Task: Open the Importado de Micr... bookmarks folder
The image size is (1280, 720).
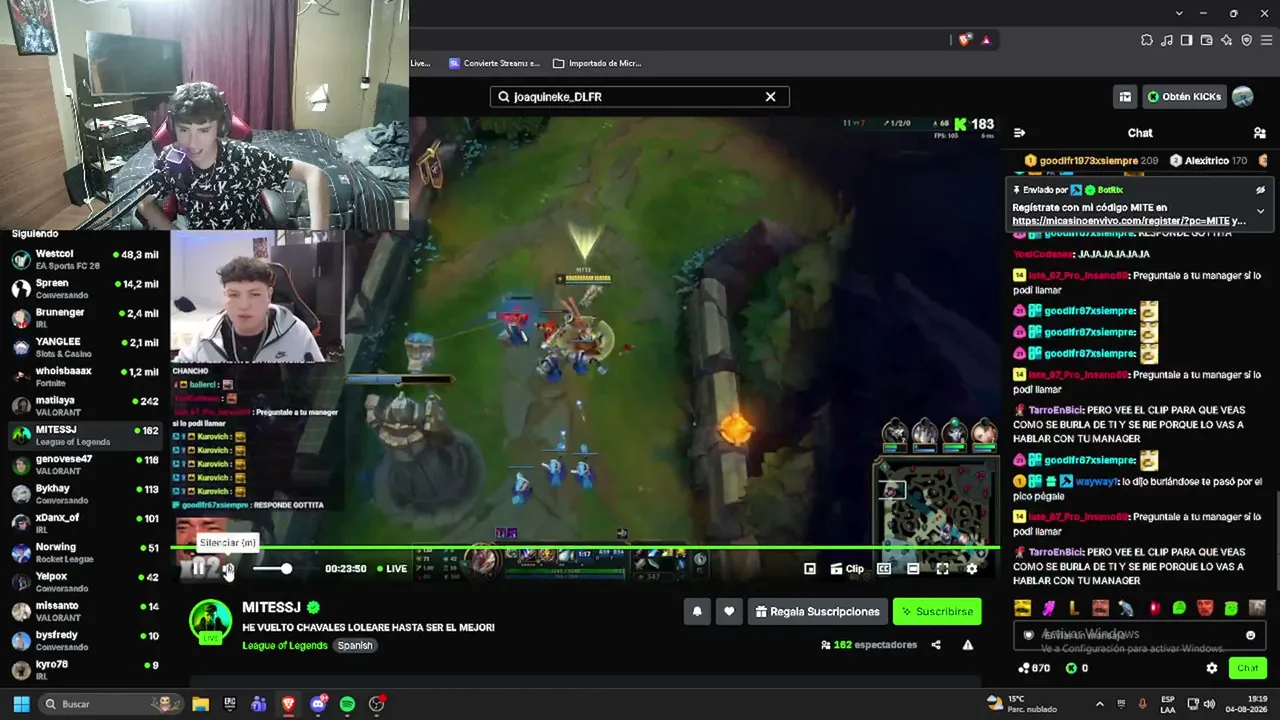Action: point(597,63)
